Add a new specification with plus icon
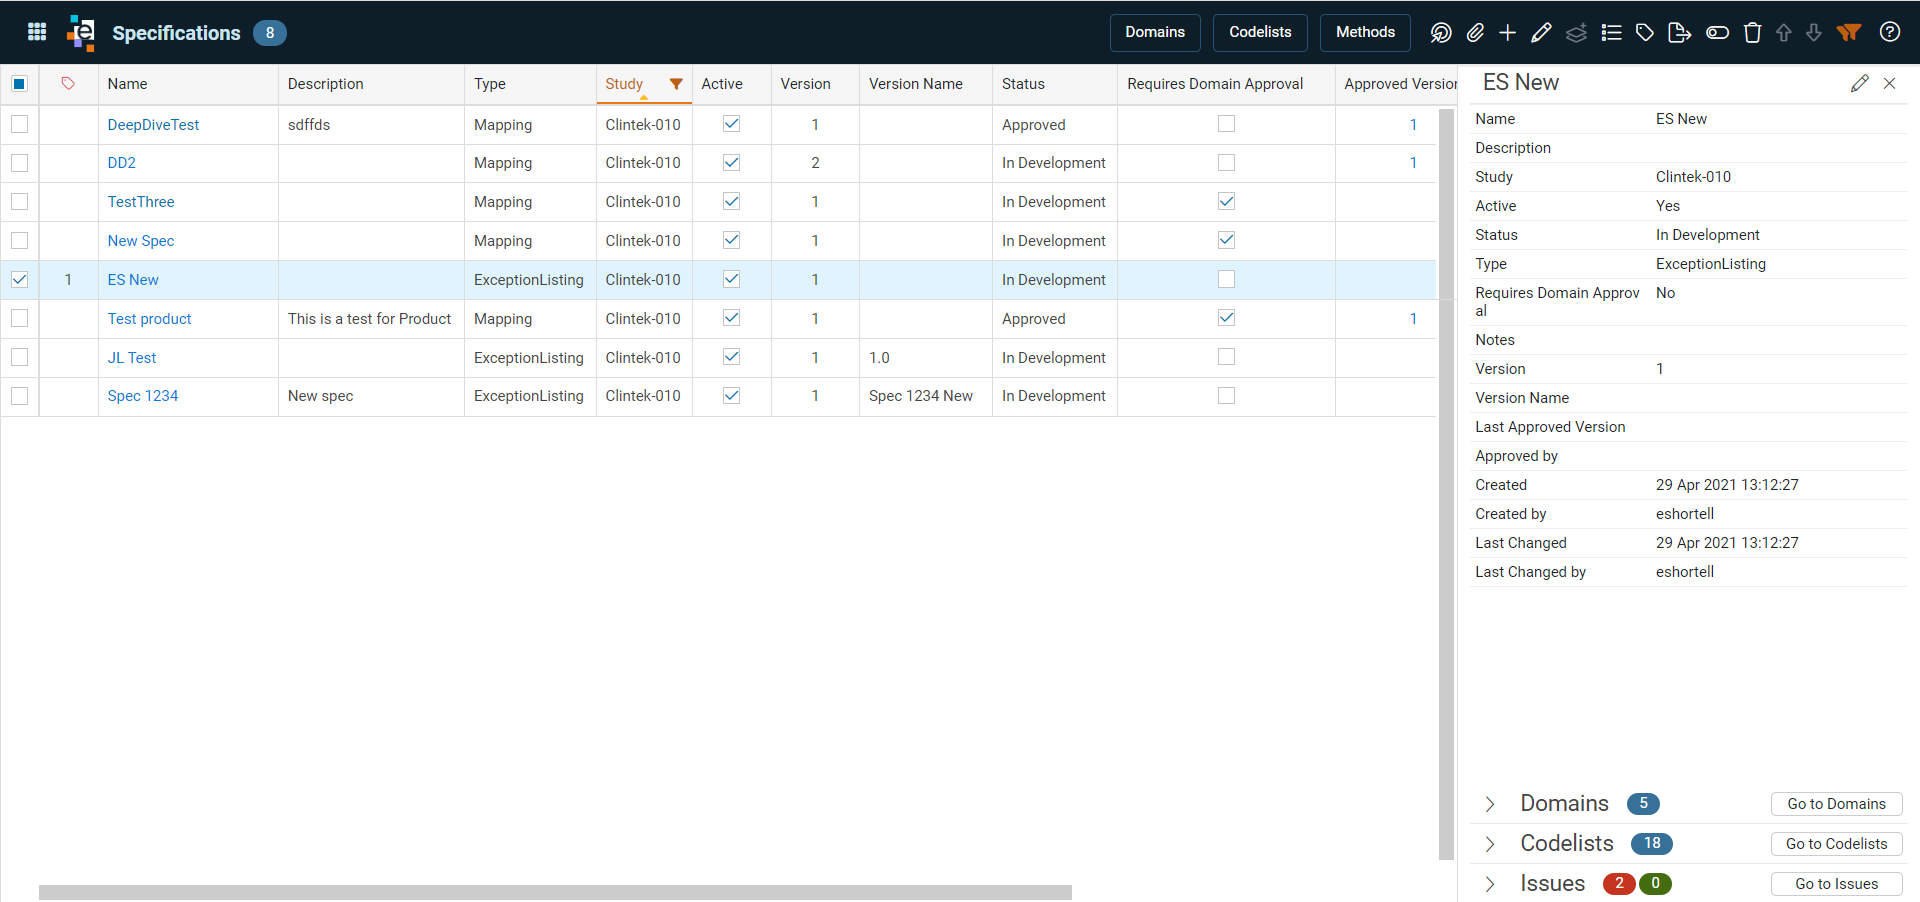 1508,33
